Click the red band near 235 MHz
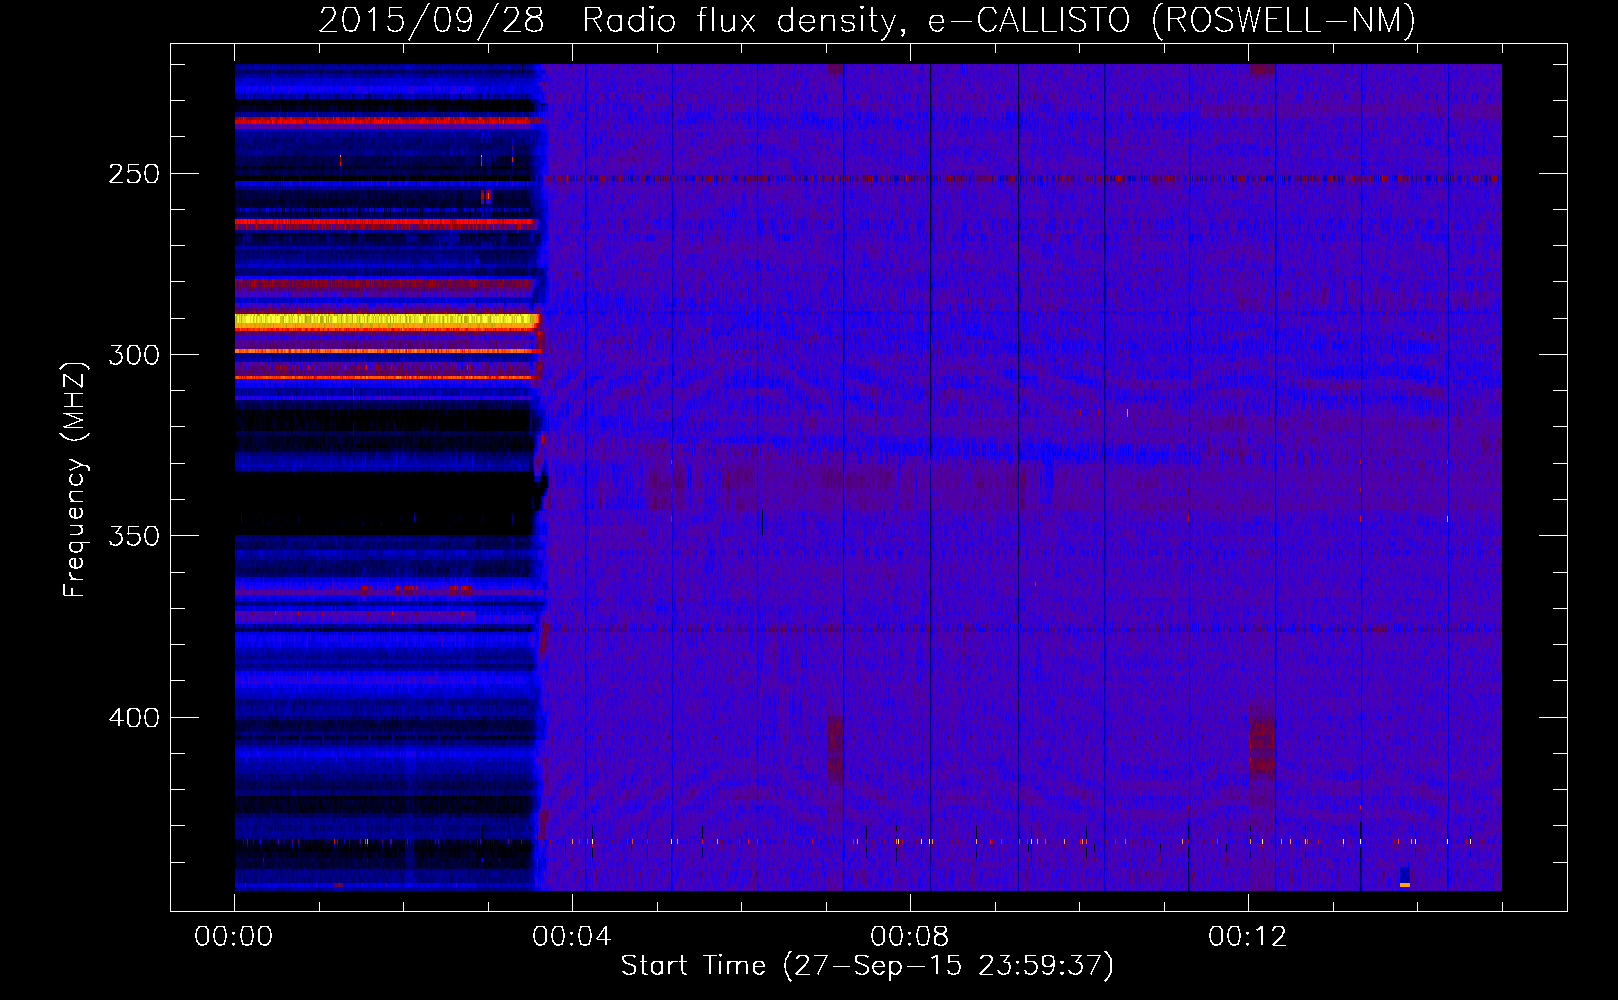This screenshot has width=1618, height=1000. point(386,121)
